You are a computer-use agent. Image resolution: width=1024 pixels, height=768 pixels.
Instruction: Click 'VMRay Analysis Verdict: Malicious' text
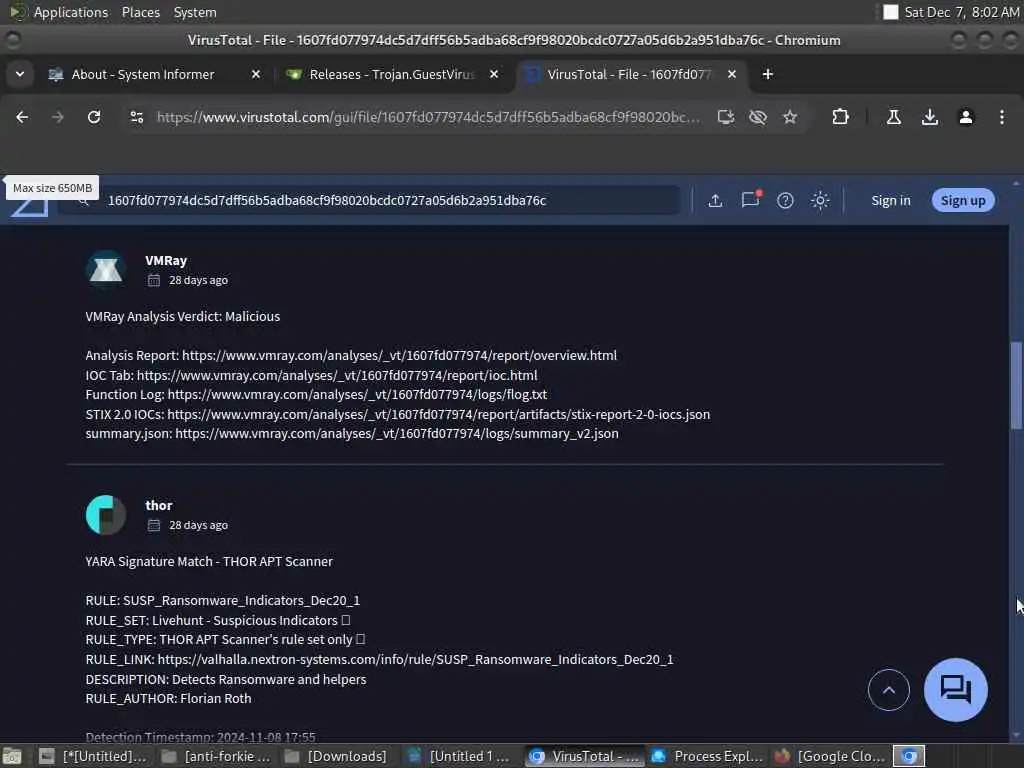pyautogui.click(x=183, y=317)
